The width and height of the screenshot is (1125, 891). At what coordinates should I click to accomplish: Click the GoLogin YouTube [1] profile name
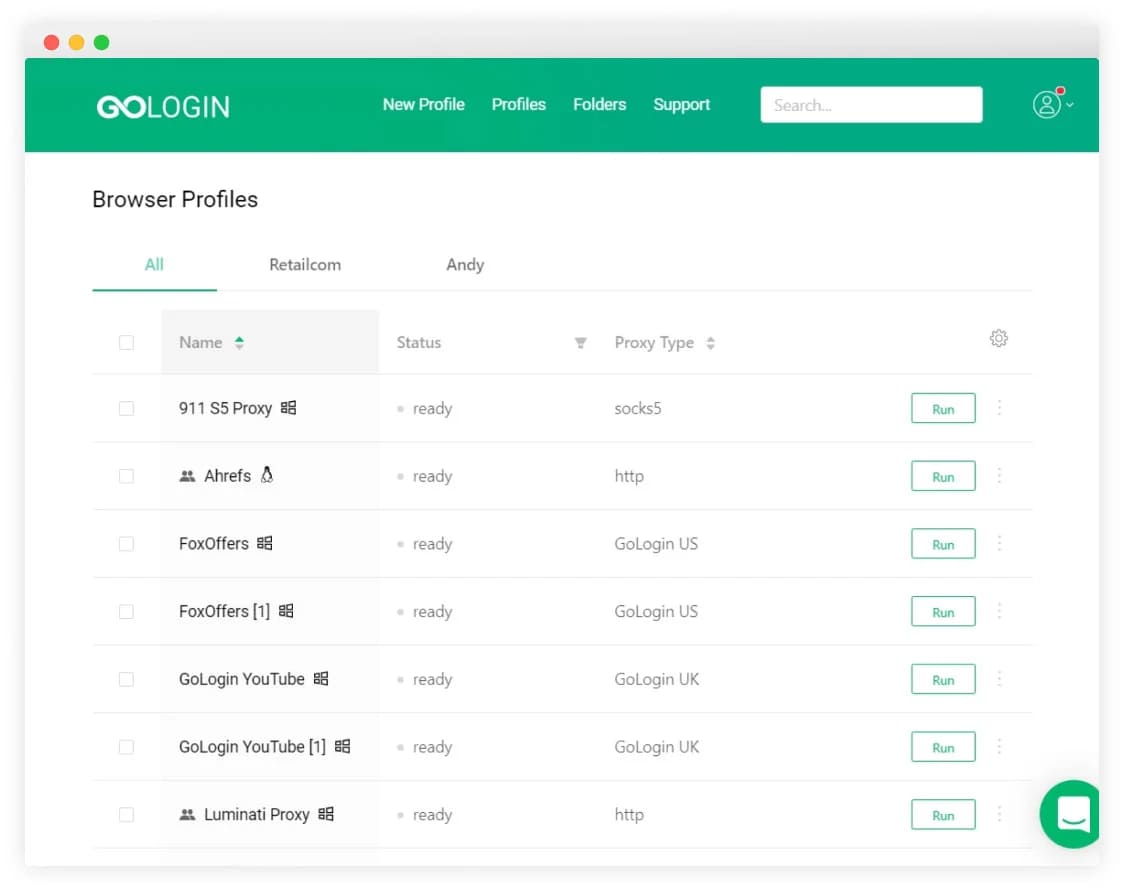pos(252,747)
